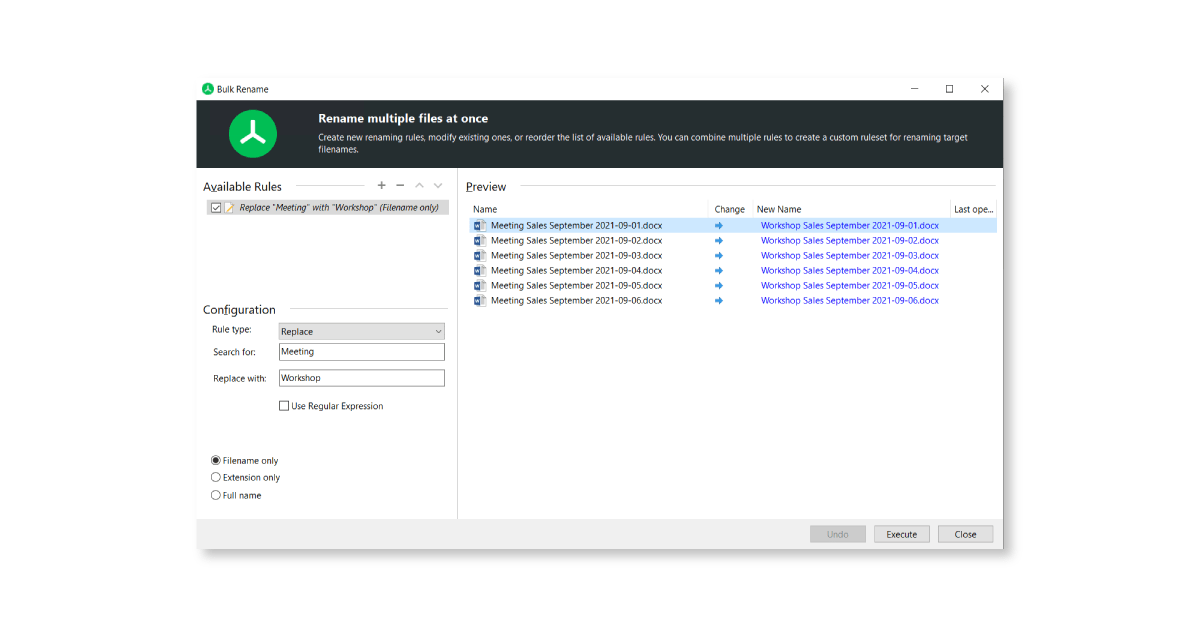Click the Word file icon for 2021-09-03.docx
The image size is (1200, 627).
point(480,256)
